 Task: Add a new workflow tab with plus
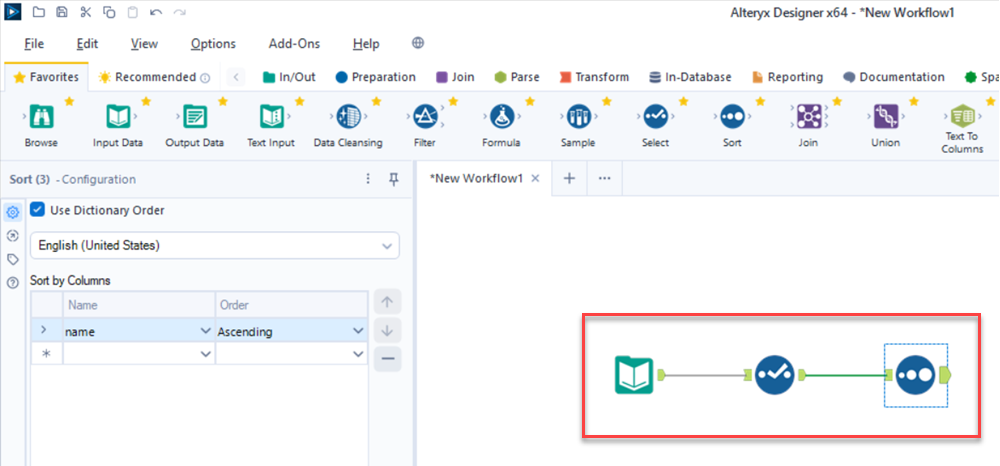(569, 178)
